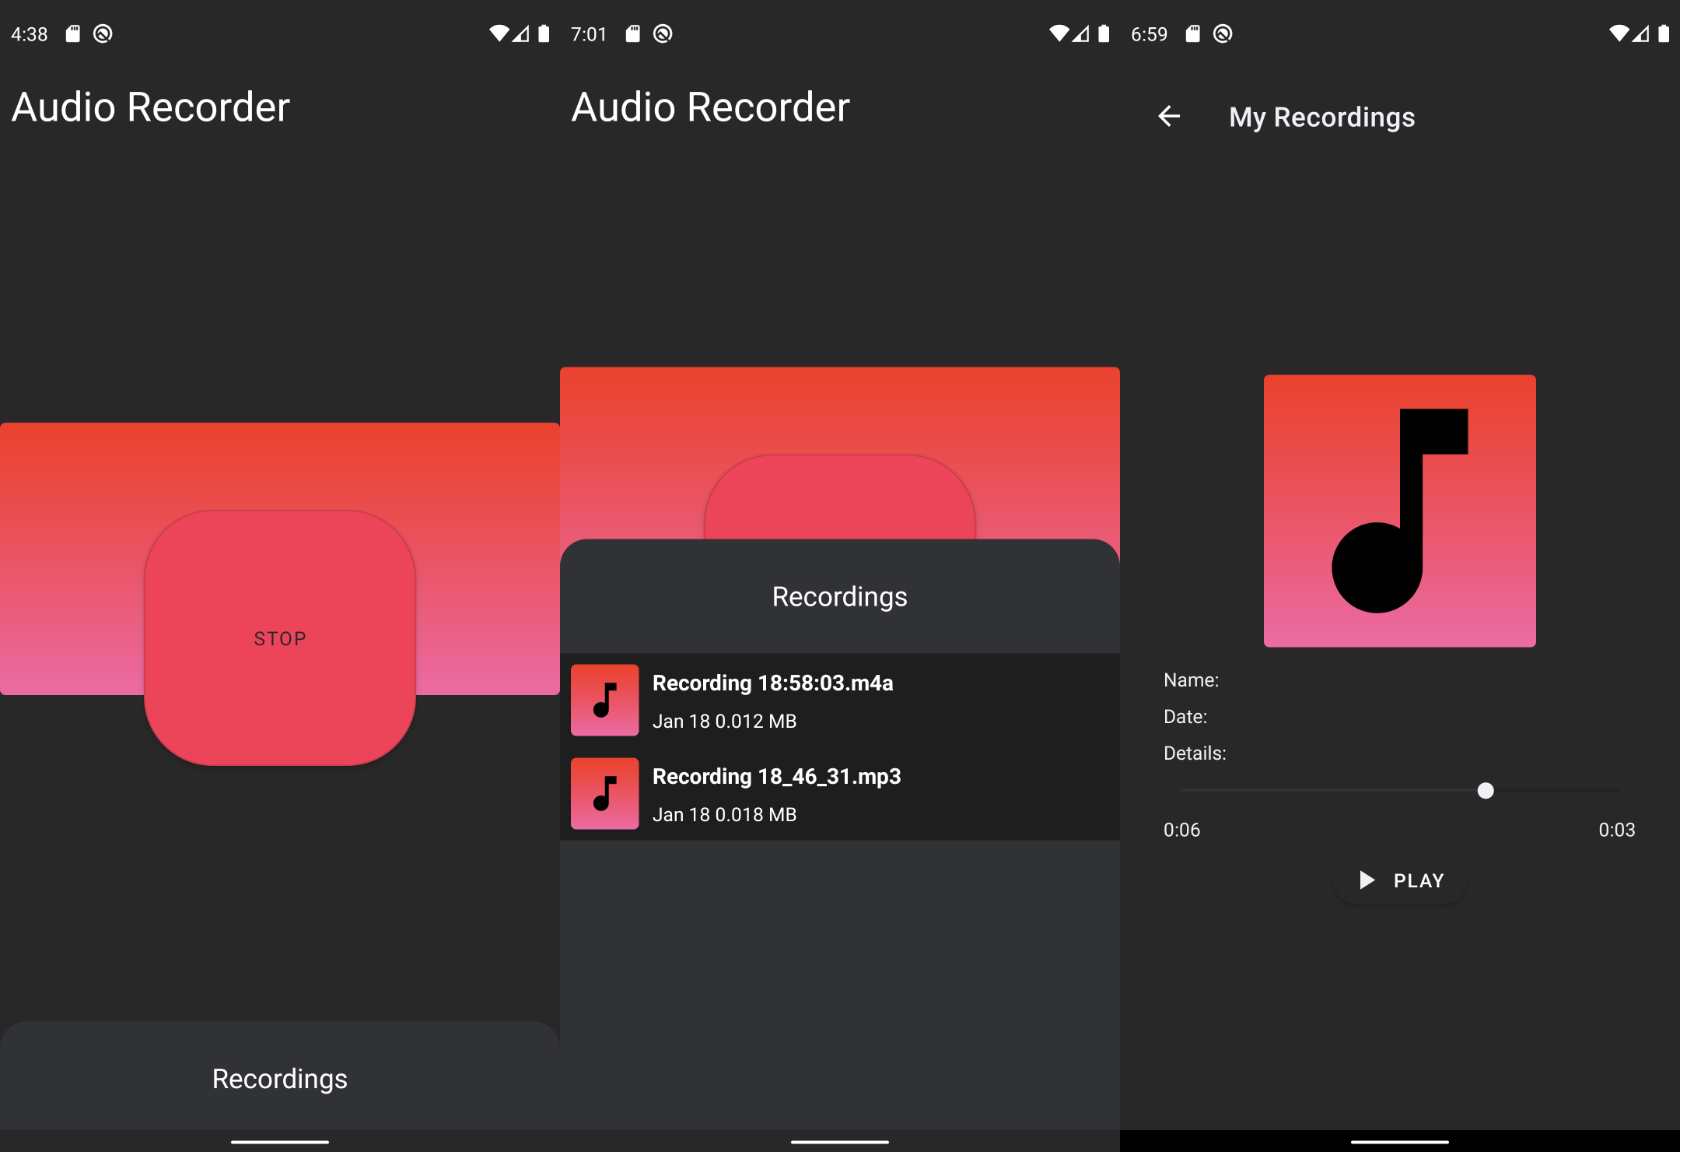This screenshot has height=1152, width=1682.
Task: Click the circular status icon next to 7:01
Action: [x=663, y=34]
